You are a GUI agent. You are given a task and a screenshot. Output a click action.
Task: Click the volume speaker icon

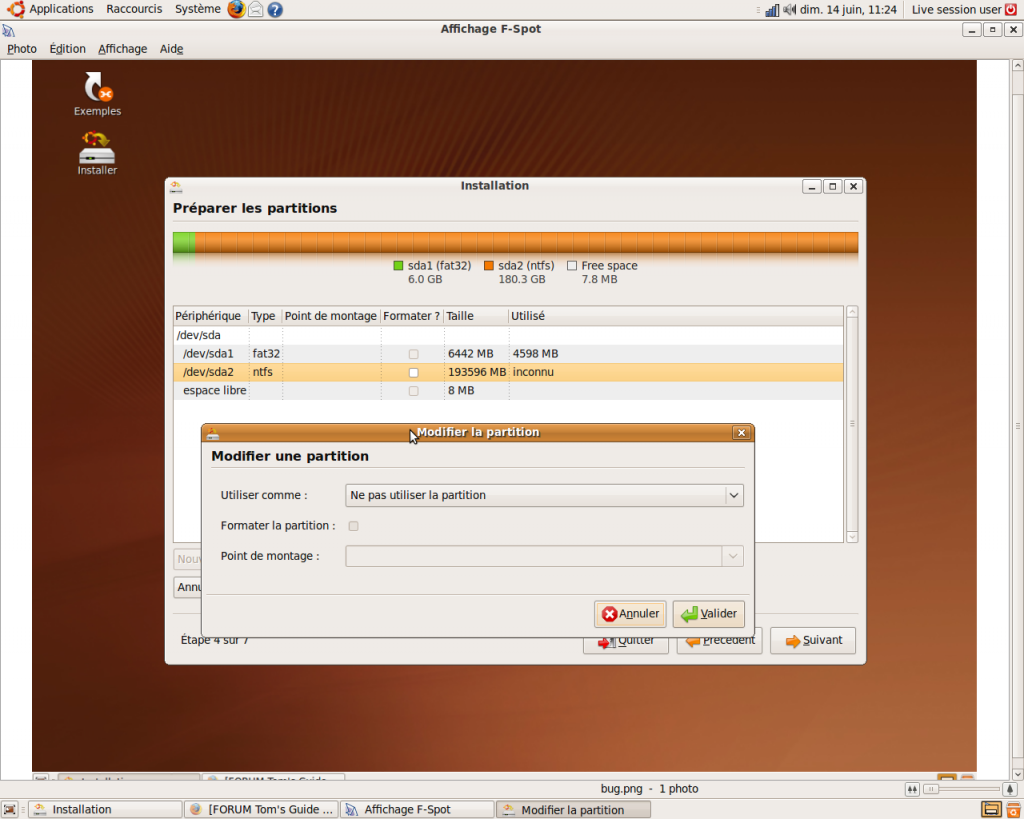tap(790, 10)
